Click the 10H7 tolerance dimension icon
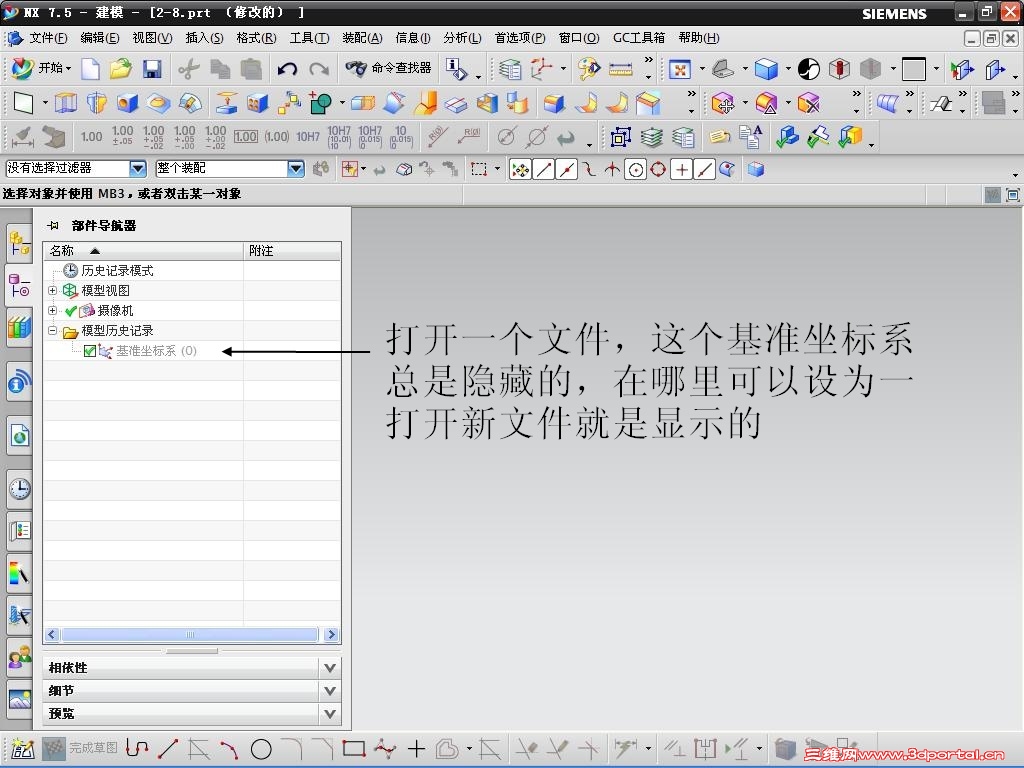The height and width of the screenshot is (768, 1024). click(308, 136)
